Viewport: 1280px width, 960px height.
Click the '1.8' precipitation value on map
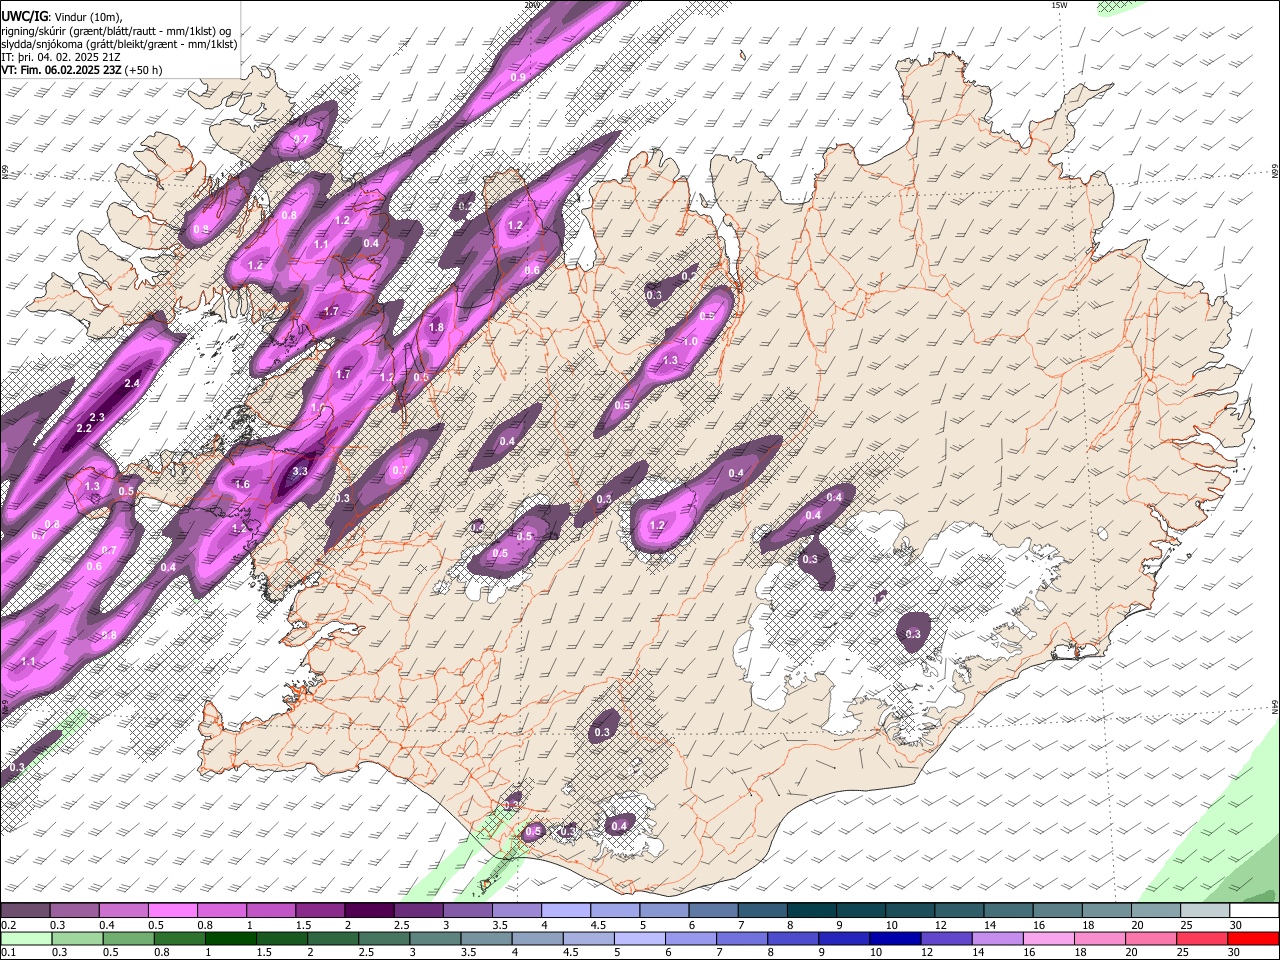tap(436, 327)
